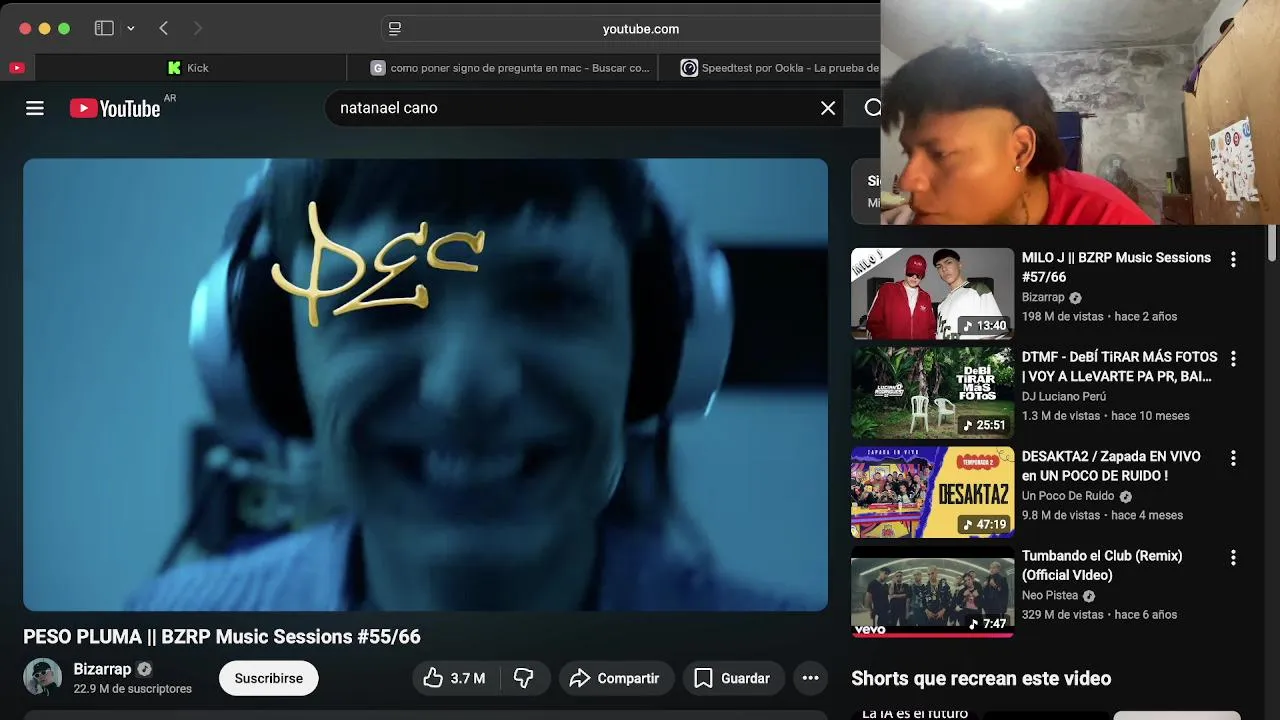Viewport: 1280px width, 720px height.
Task: Save the video with Guardar
Action: [x=733, y=678]
